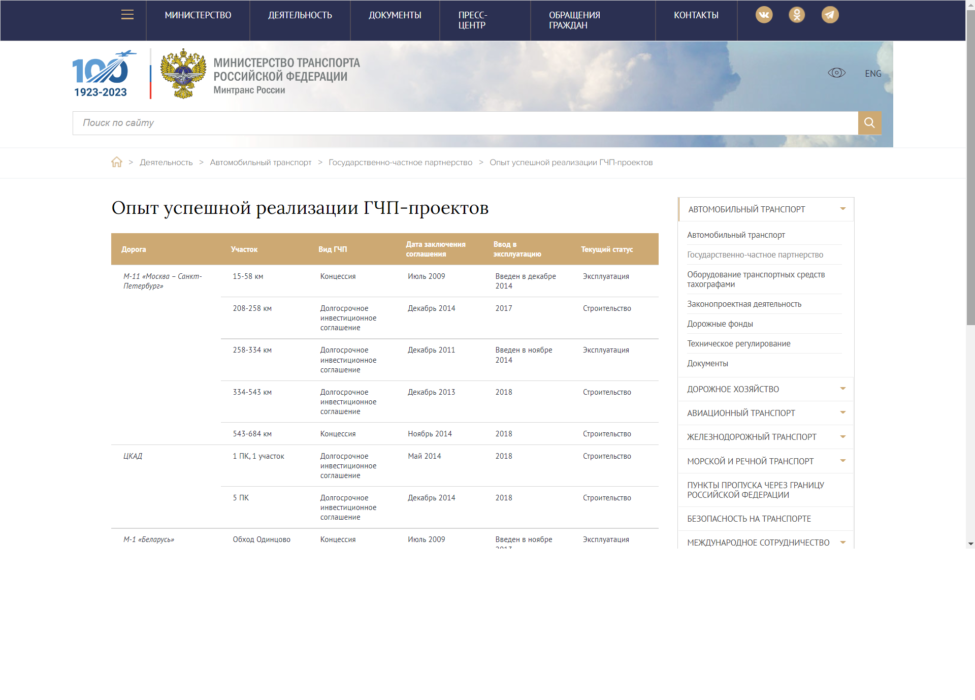Viewport: 975px width, 700px height.
Task: Open the Telegram channel icon
Action: pos(829,15)
